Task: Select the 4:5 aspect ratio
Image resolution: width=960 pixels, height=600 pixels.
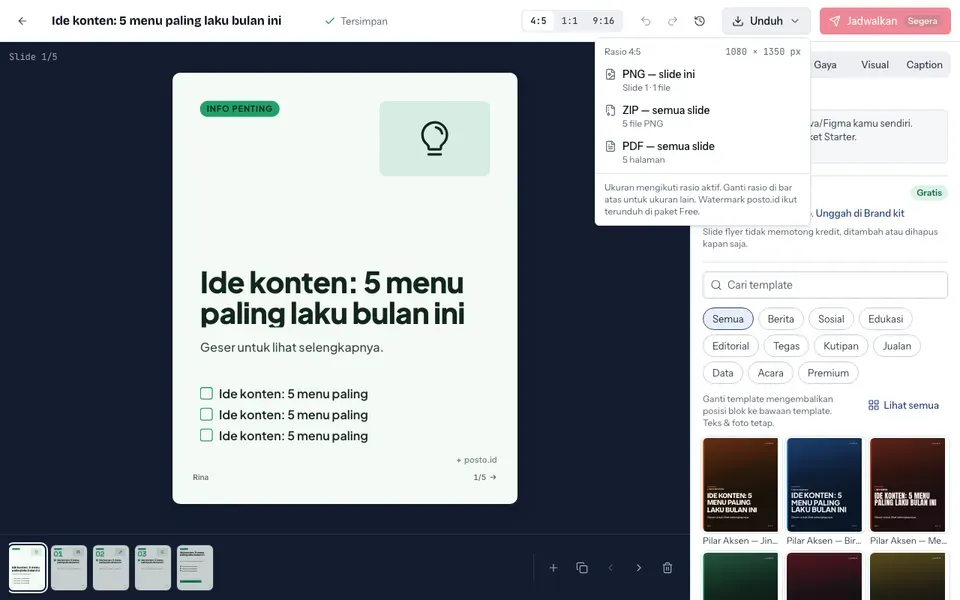Action: point(538,21)
